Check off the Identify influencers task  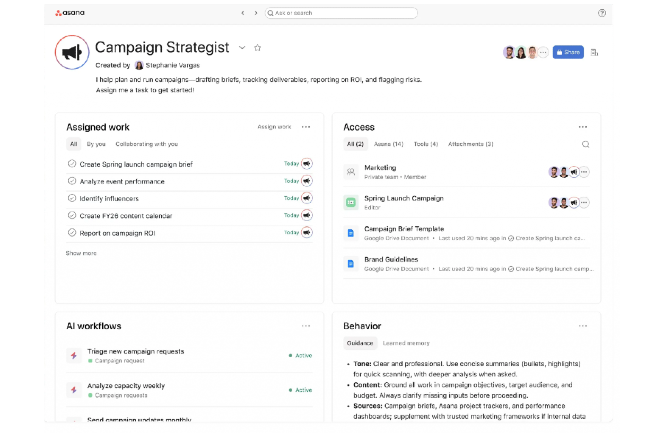tap(71, 198)
